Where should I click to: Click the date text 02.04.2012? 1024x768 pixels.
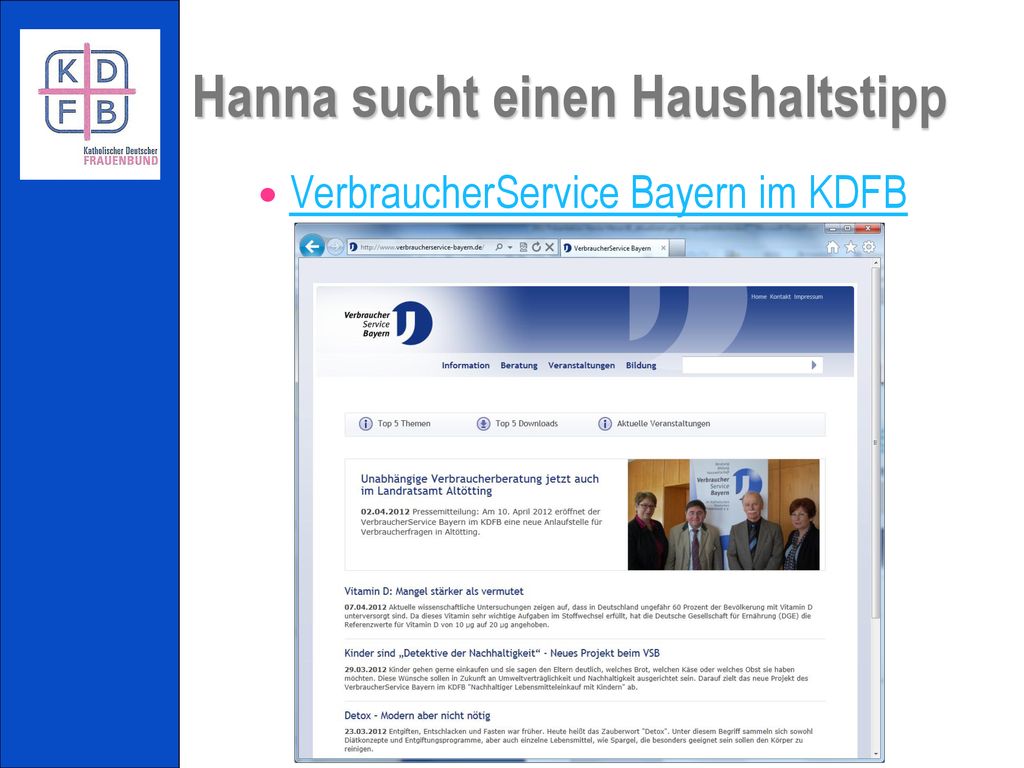[385, 511]
